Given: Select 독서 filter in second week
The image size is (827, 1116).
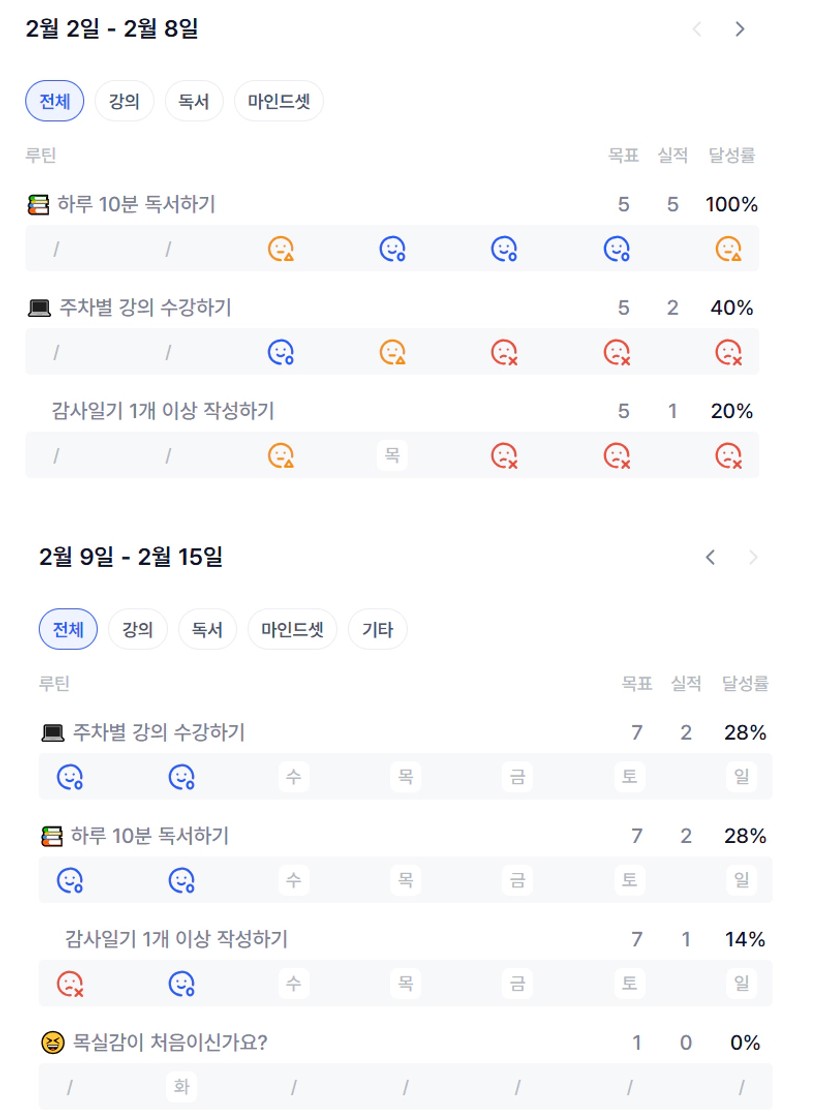Looking at the screenshot, I should coord(207,630).
